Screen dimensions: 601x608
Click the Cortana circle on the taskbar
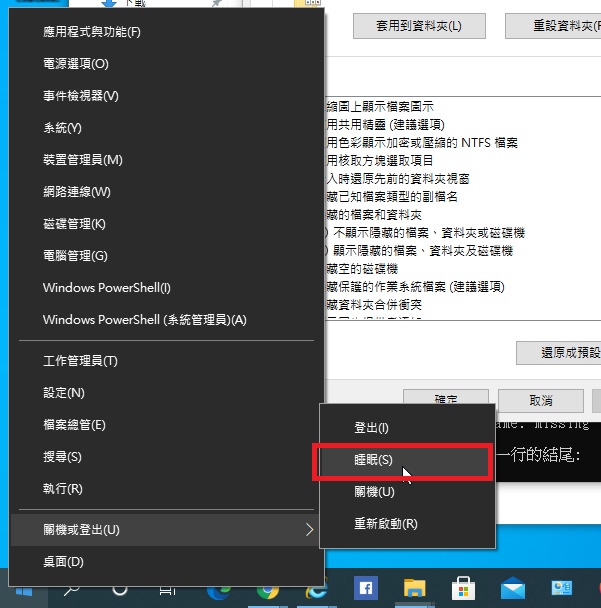tap(120, 591)
